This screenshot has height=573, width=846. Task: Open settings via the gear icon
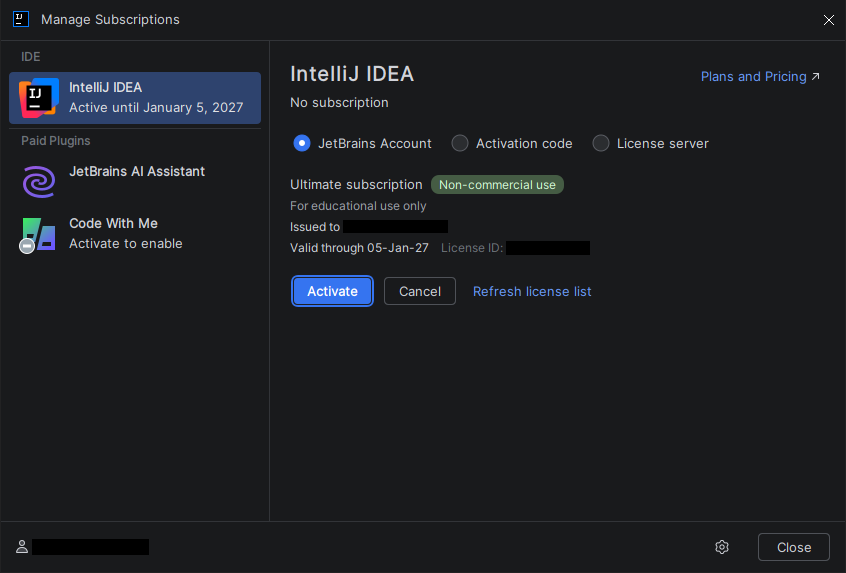(722, 547)
